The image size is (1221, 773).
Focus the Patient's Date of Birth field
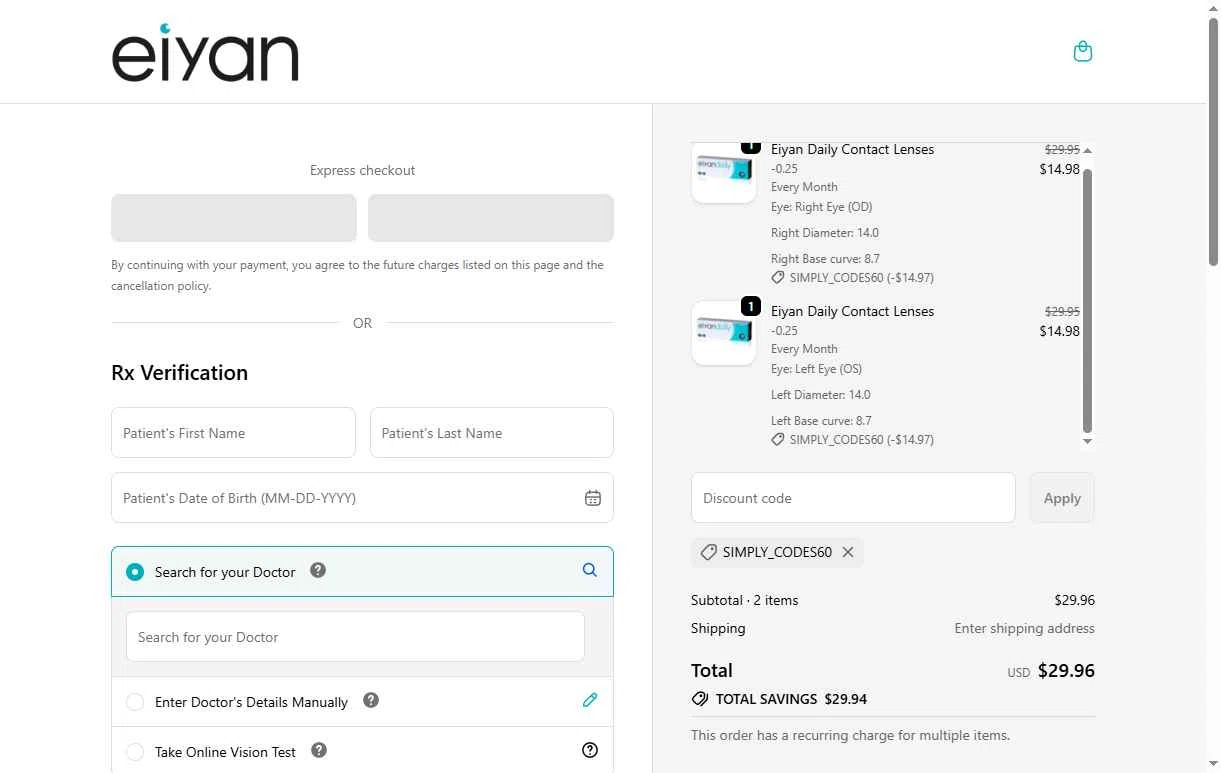[362, 498]
